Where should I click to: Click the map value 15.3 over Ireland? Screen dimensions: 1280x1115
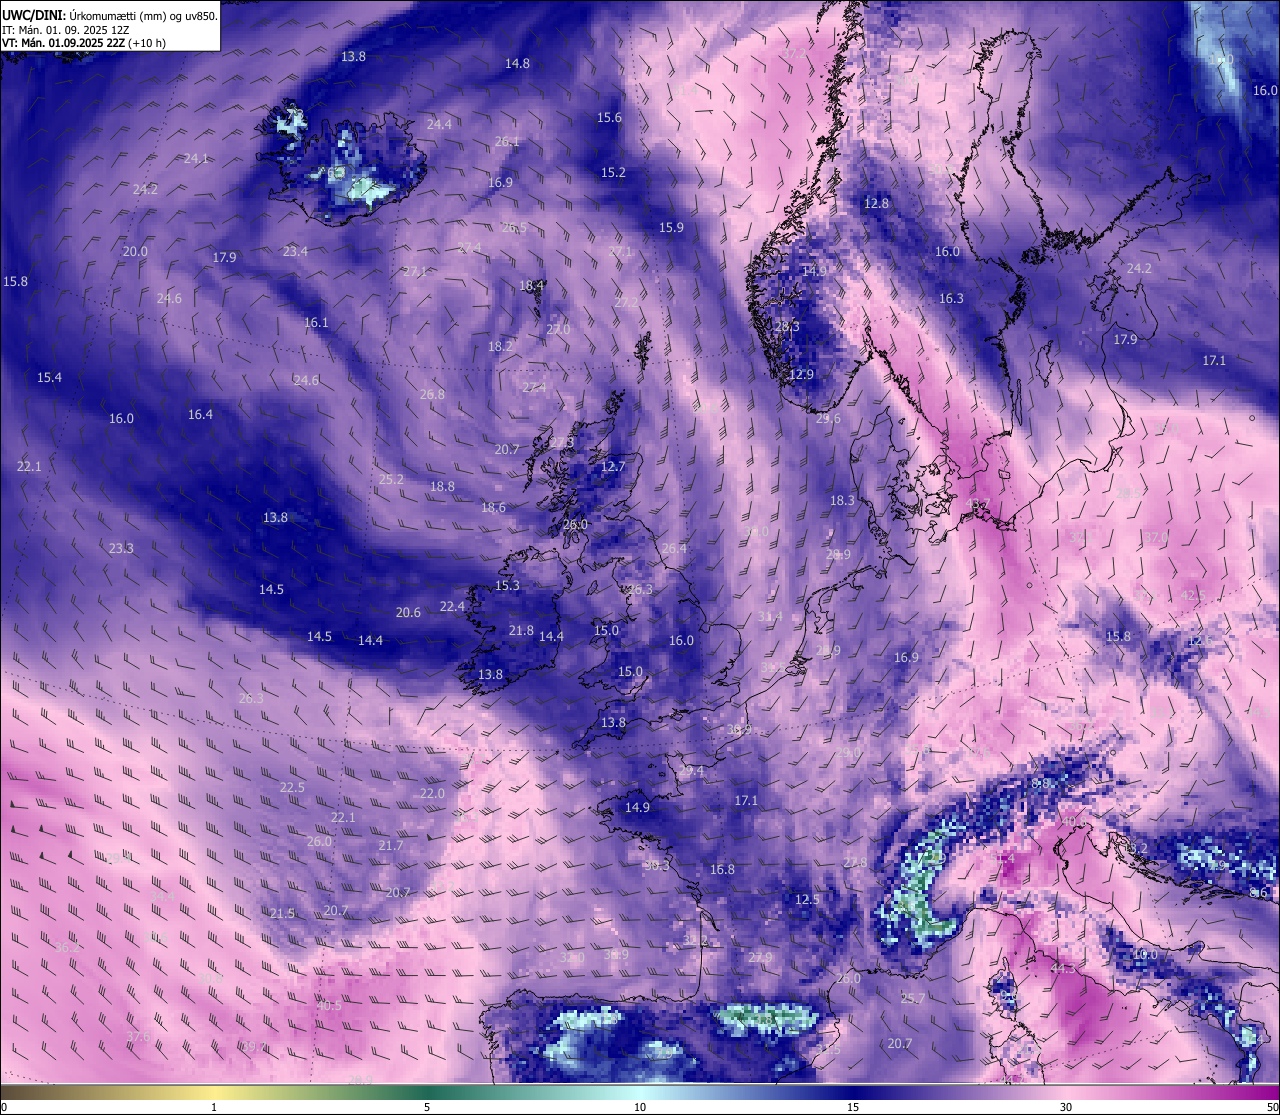pyautogui.click(x=507, y=585)
